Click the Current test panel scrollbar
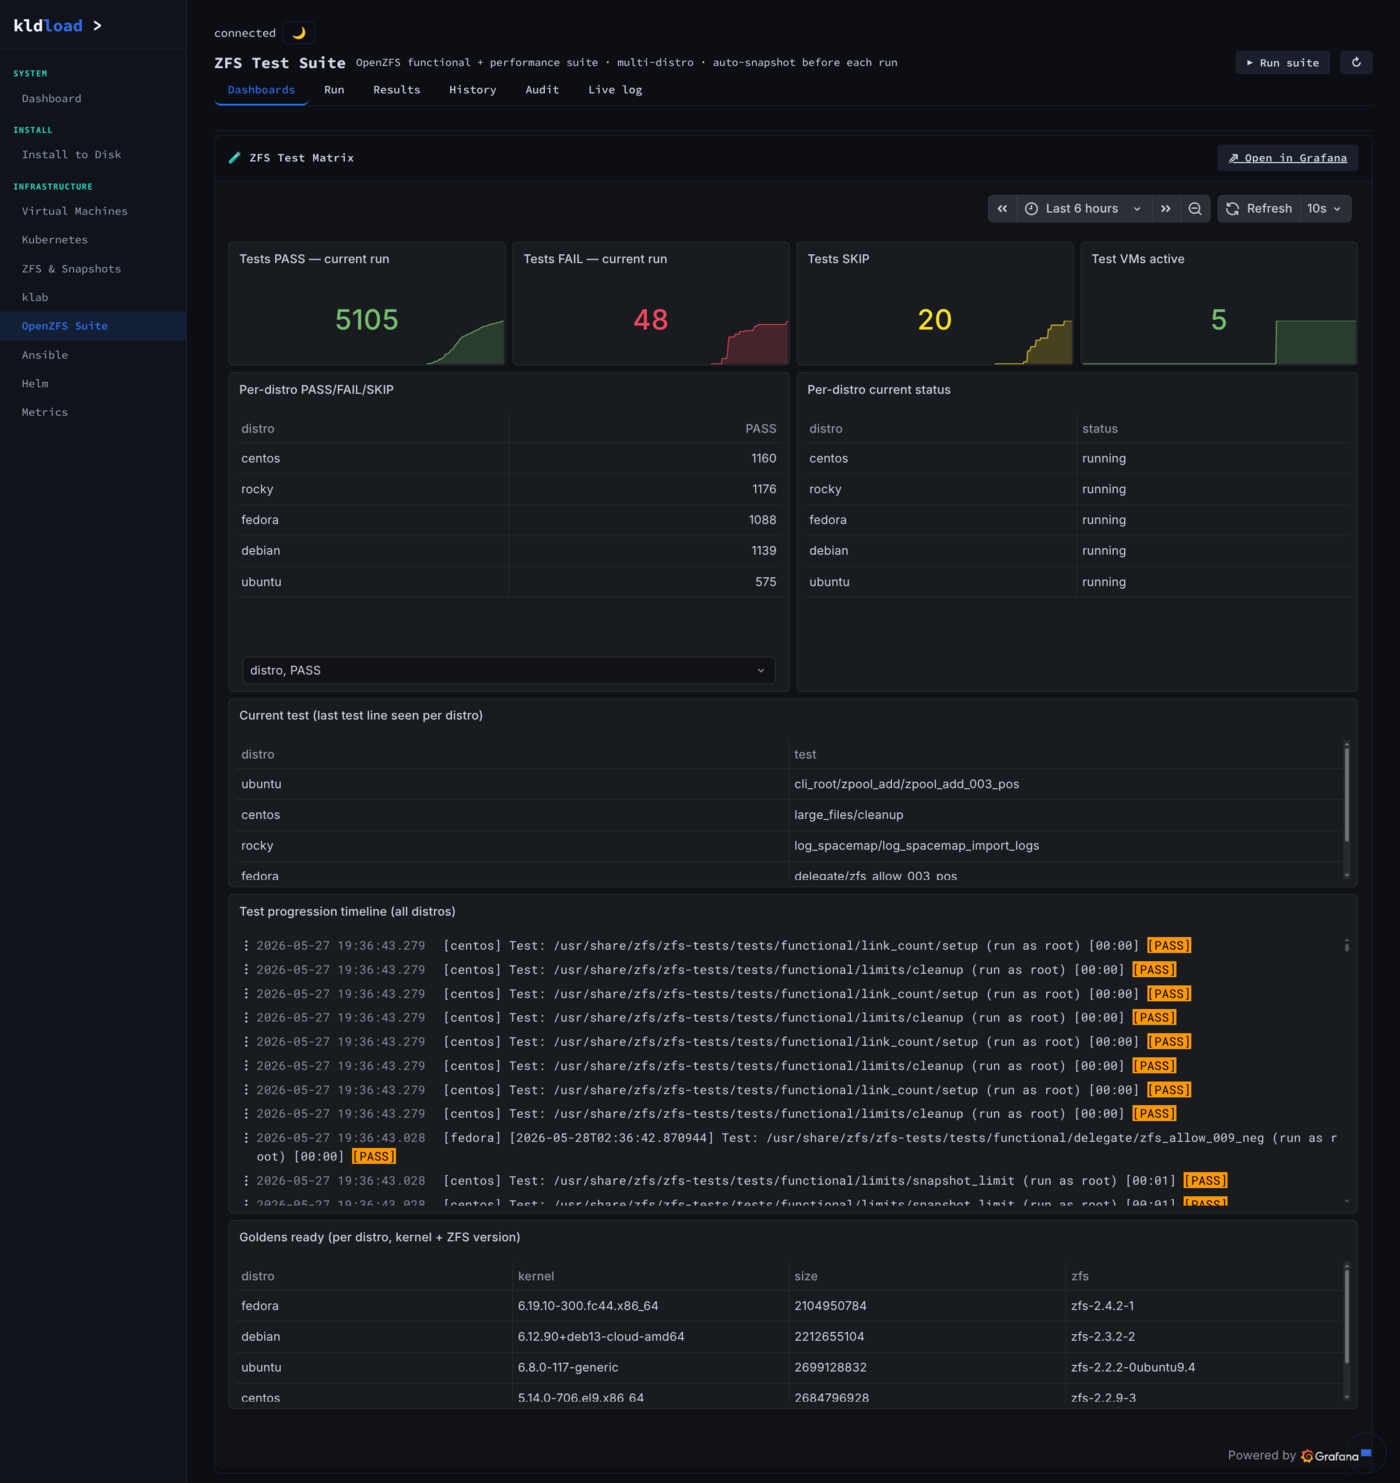 (x=1347, y=795)
